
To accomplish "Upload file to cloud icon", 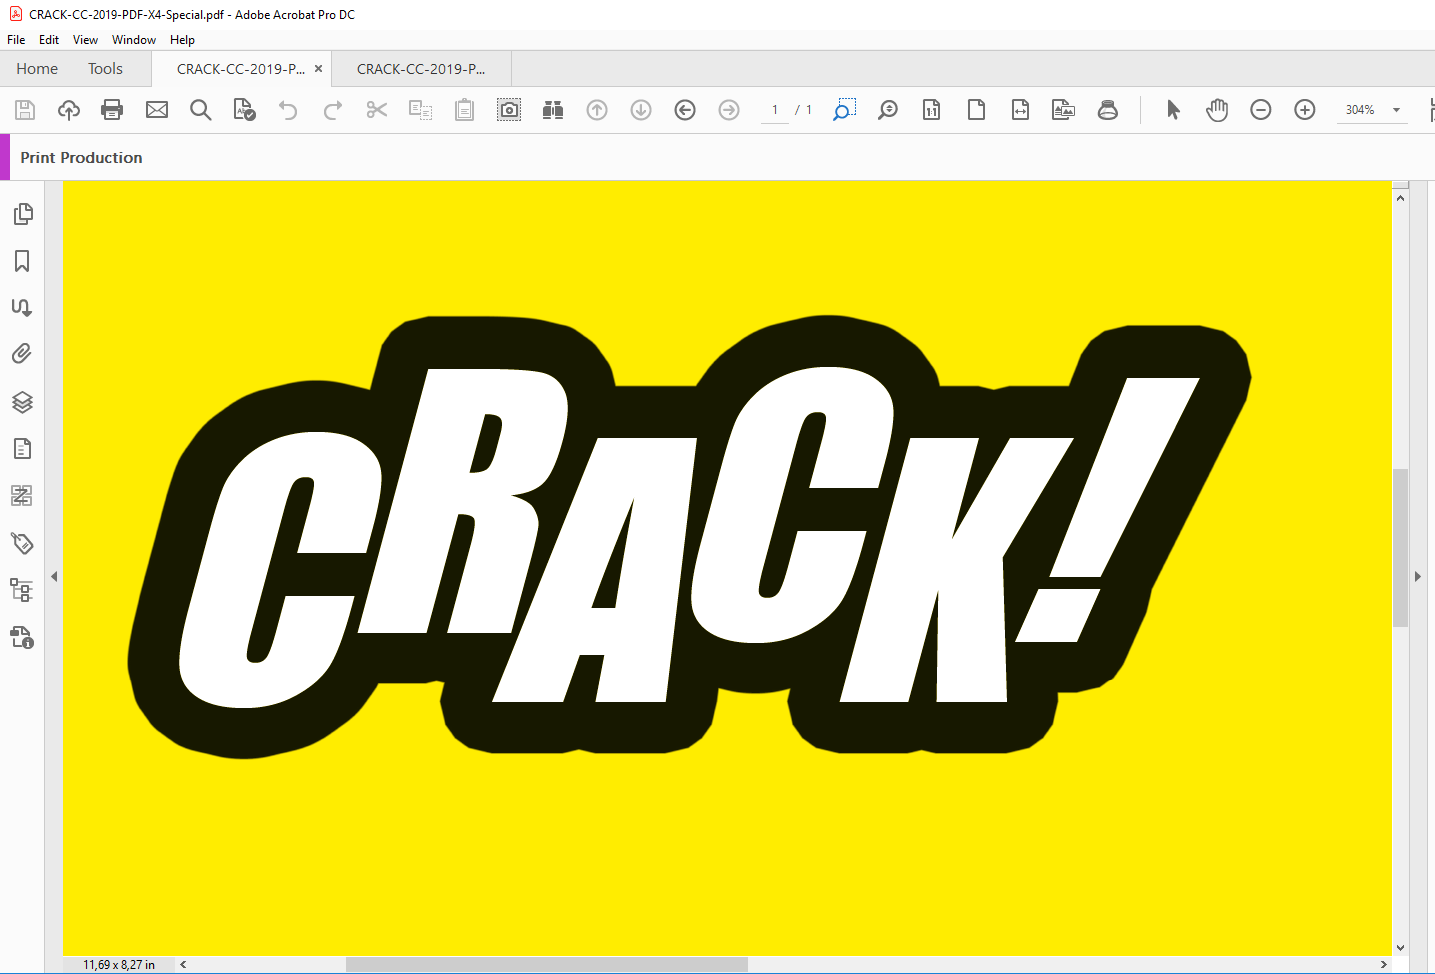I will [x=69, y=110].
